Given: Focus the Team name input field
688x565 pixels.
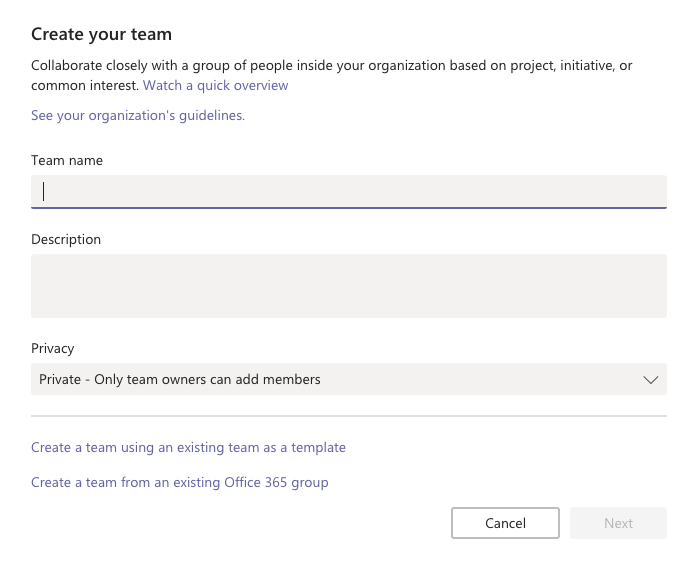Looking at the screenshot, I should [x=348, y=191].
